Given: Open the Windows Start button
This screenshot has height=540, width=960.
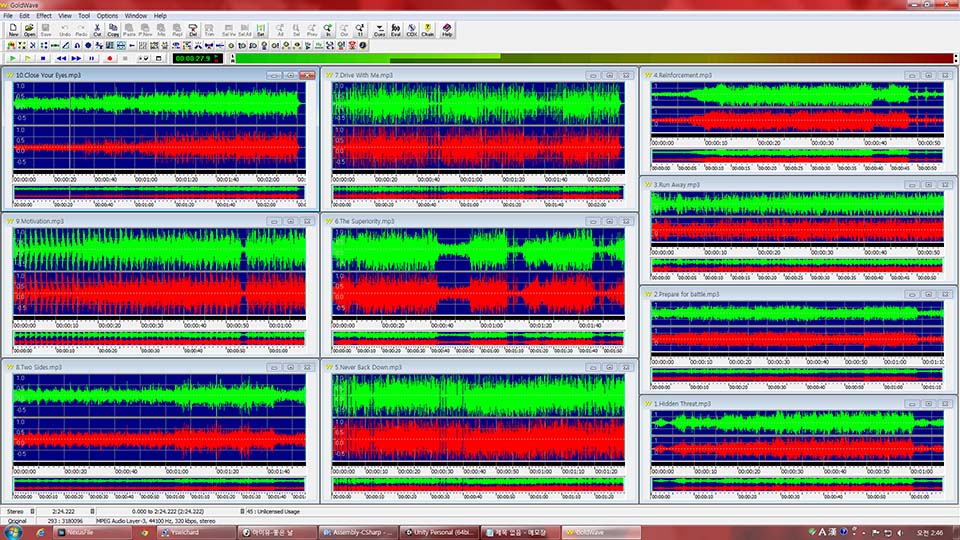Looking at the screenshot, I should [x=12, y=532].
